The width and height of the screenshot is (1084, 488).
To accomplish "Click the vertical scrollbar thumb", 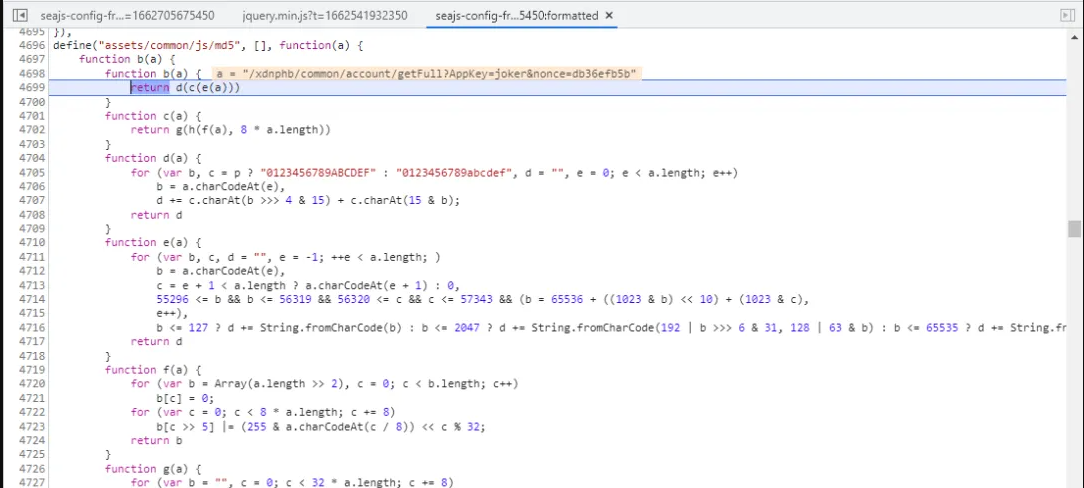I will point(1074,229).
